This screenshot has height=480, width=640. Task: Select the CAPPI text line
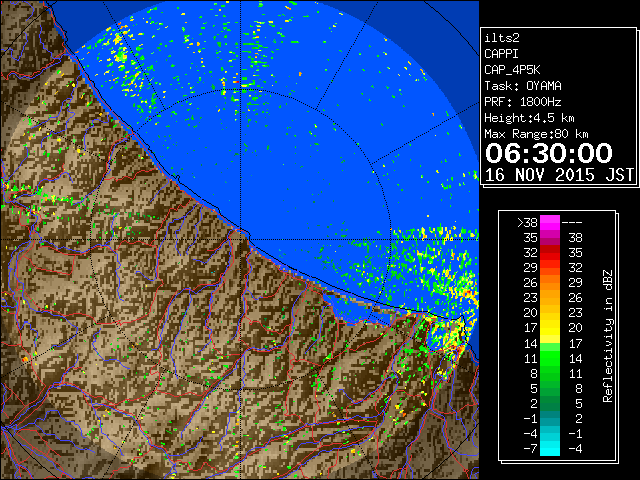click(501, 54)
